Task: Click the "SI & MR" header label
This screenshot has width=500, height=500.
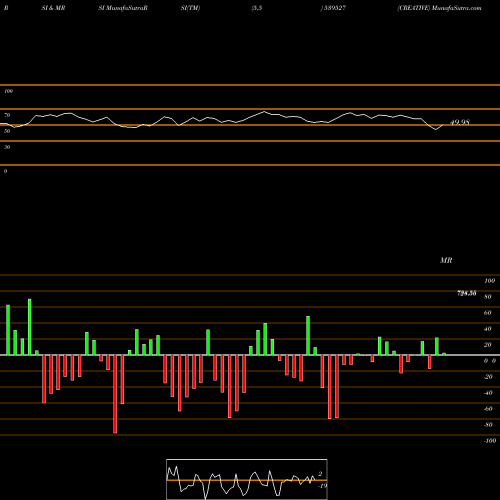Action: click(x=53, y=8)
